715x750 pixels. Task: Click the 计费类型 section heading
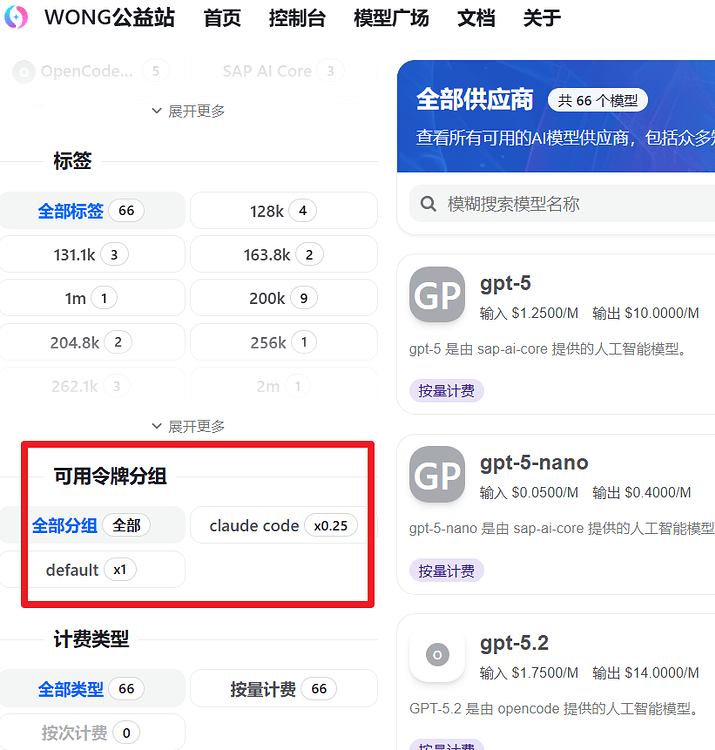click(x=91, y=639)
